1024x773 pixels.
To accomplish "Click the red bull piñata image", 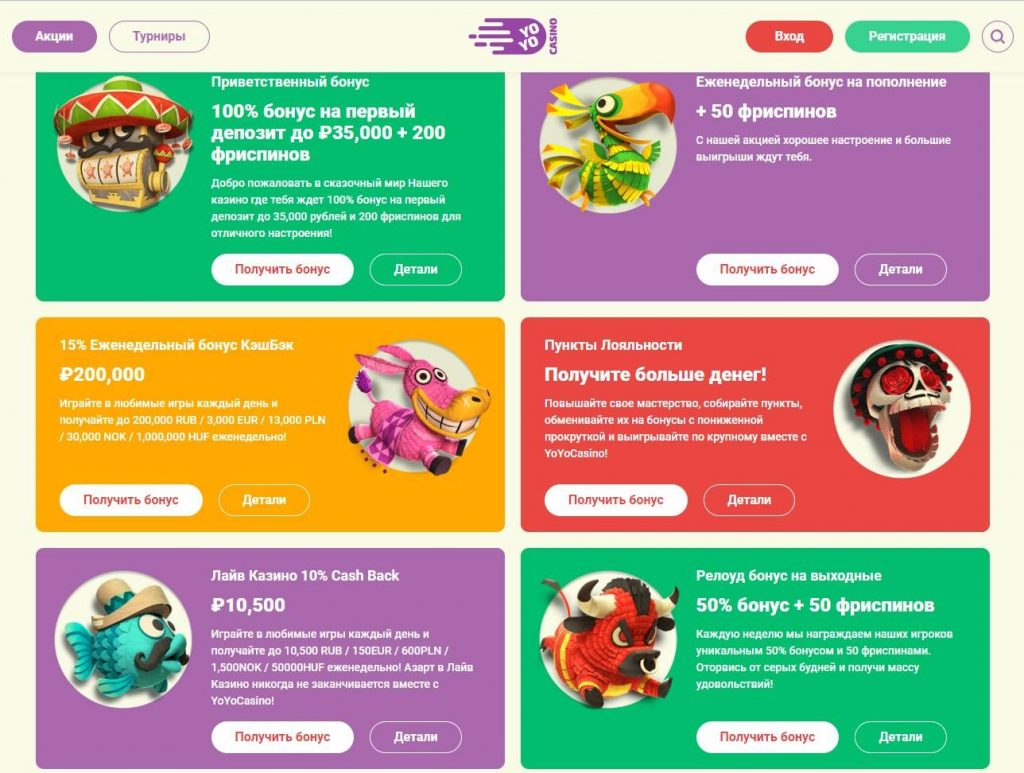I will pyautogui.click(x=608, y=640).
